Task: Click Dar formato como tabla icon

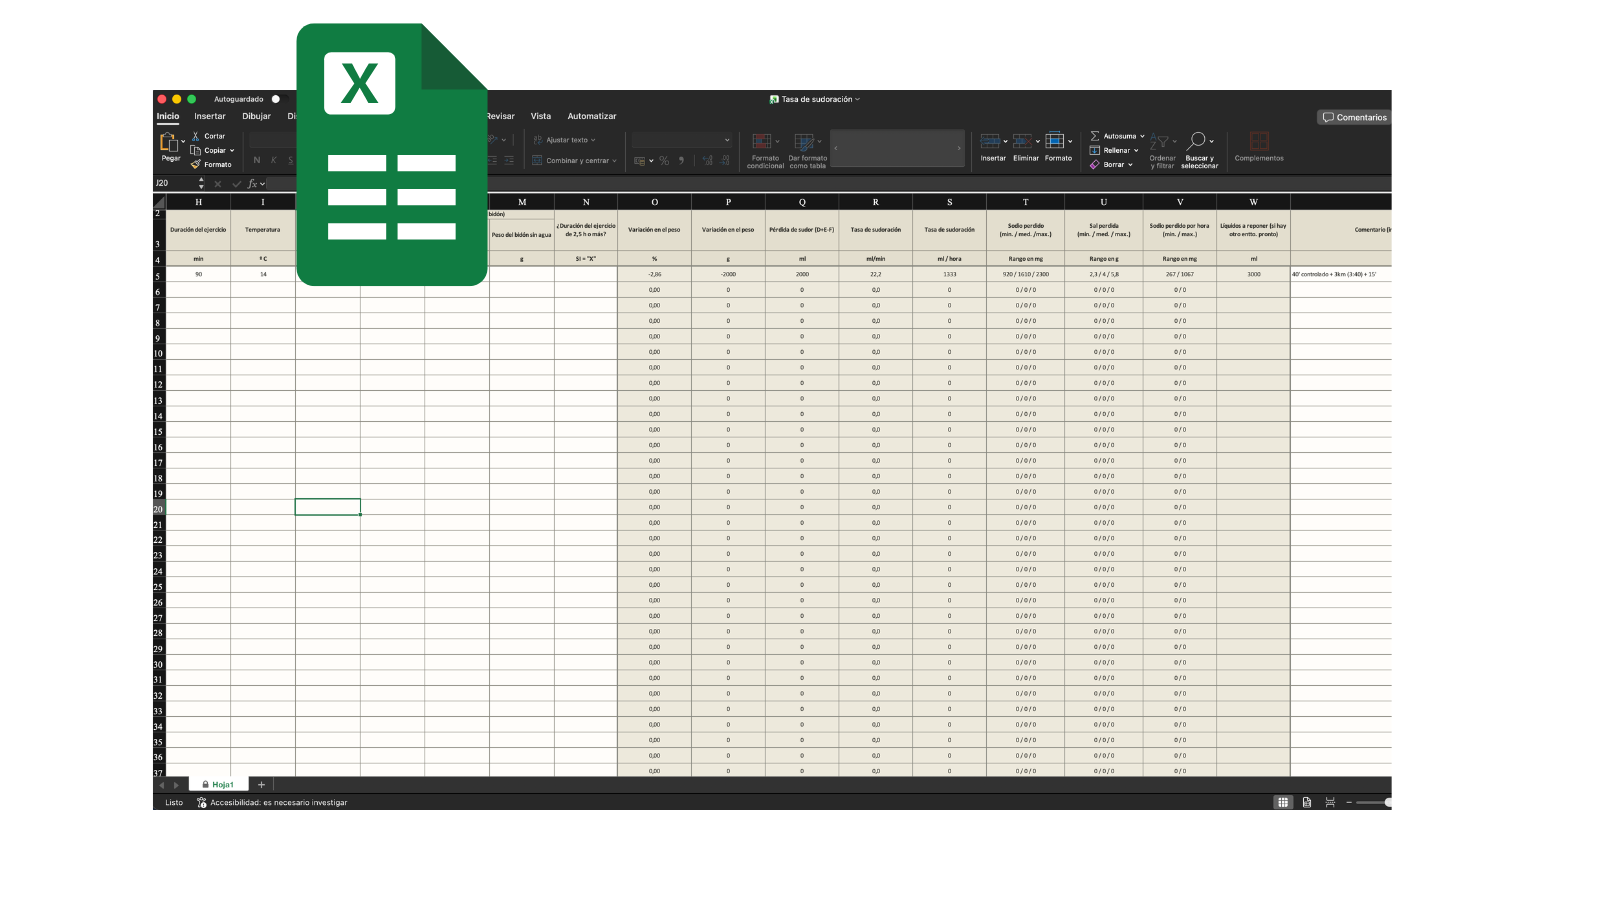Action: point(804,142)
